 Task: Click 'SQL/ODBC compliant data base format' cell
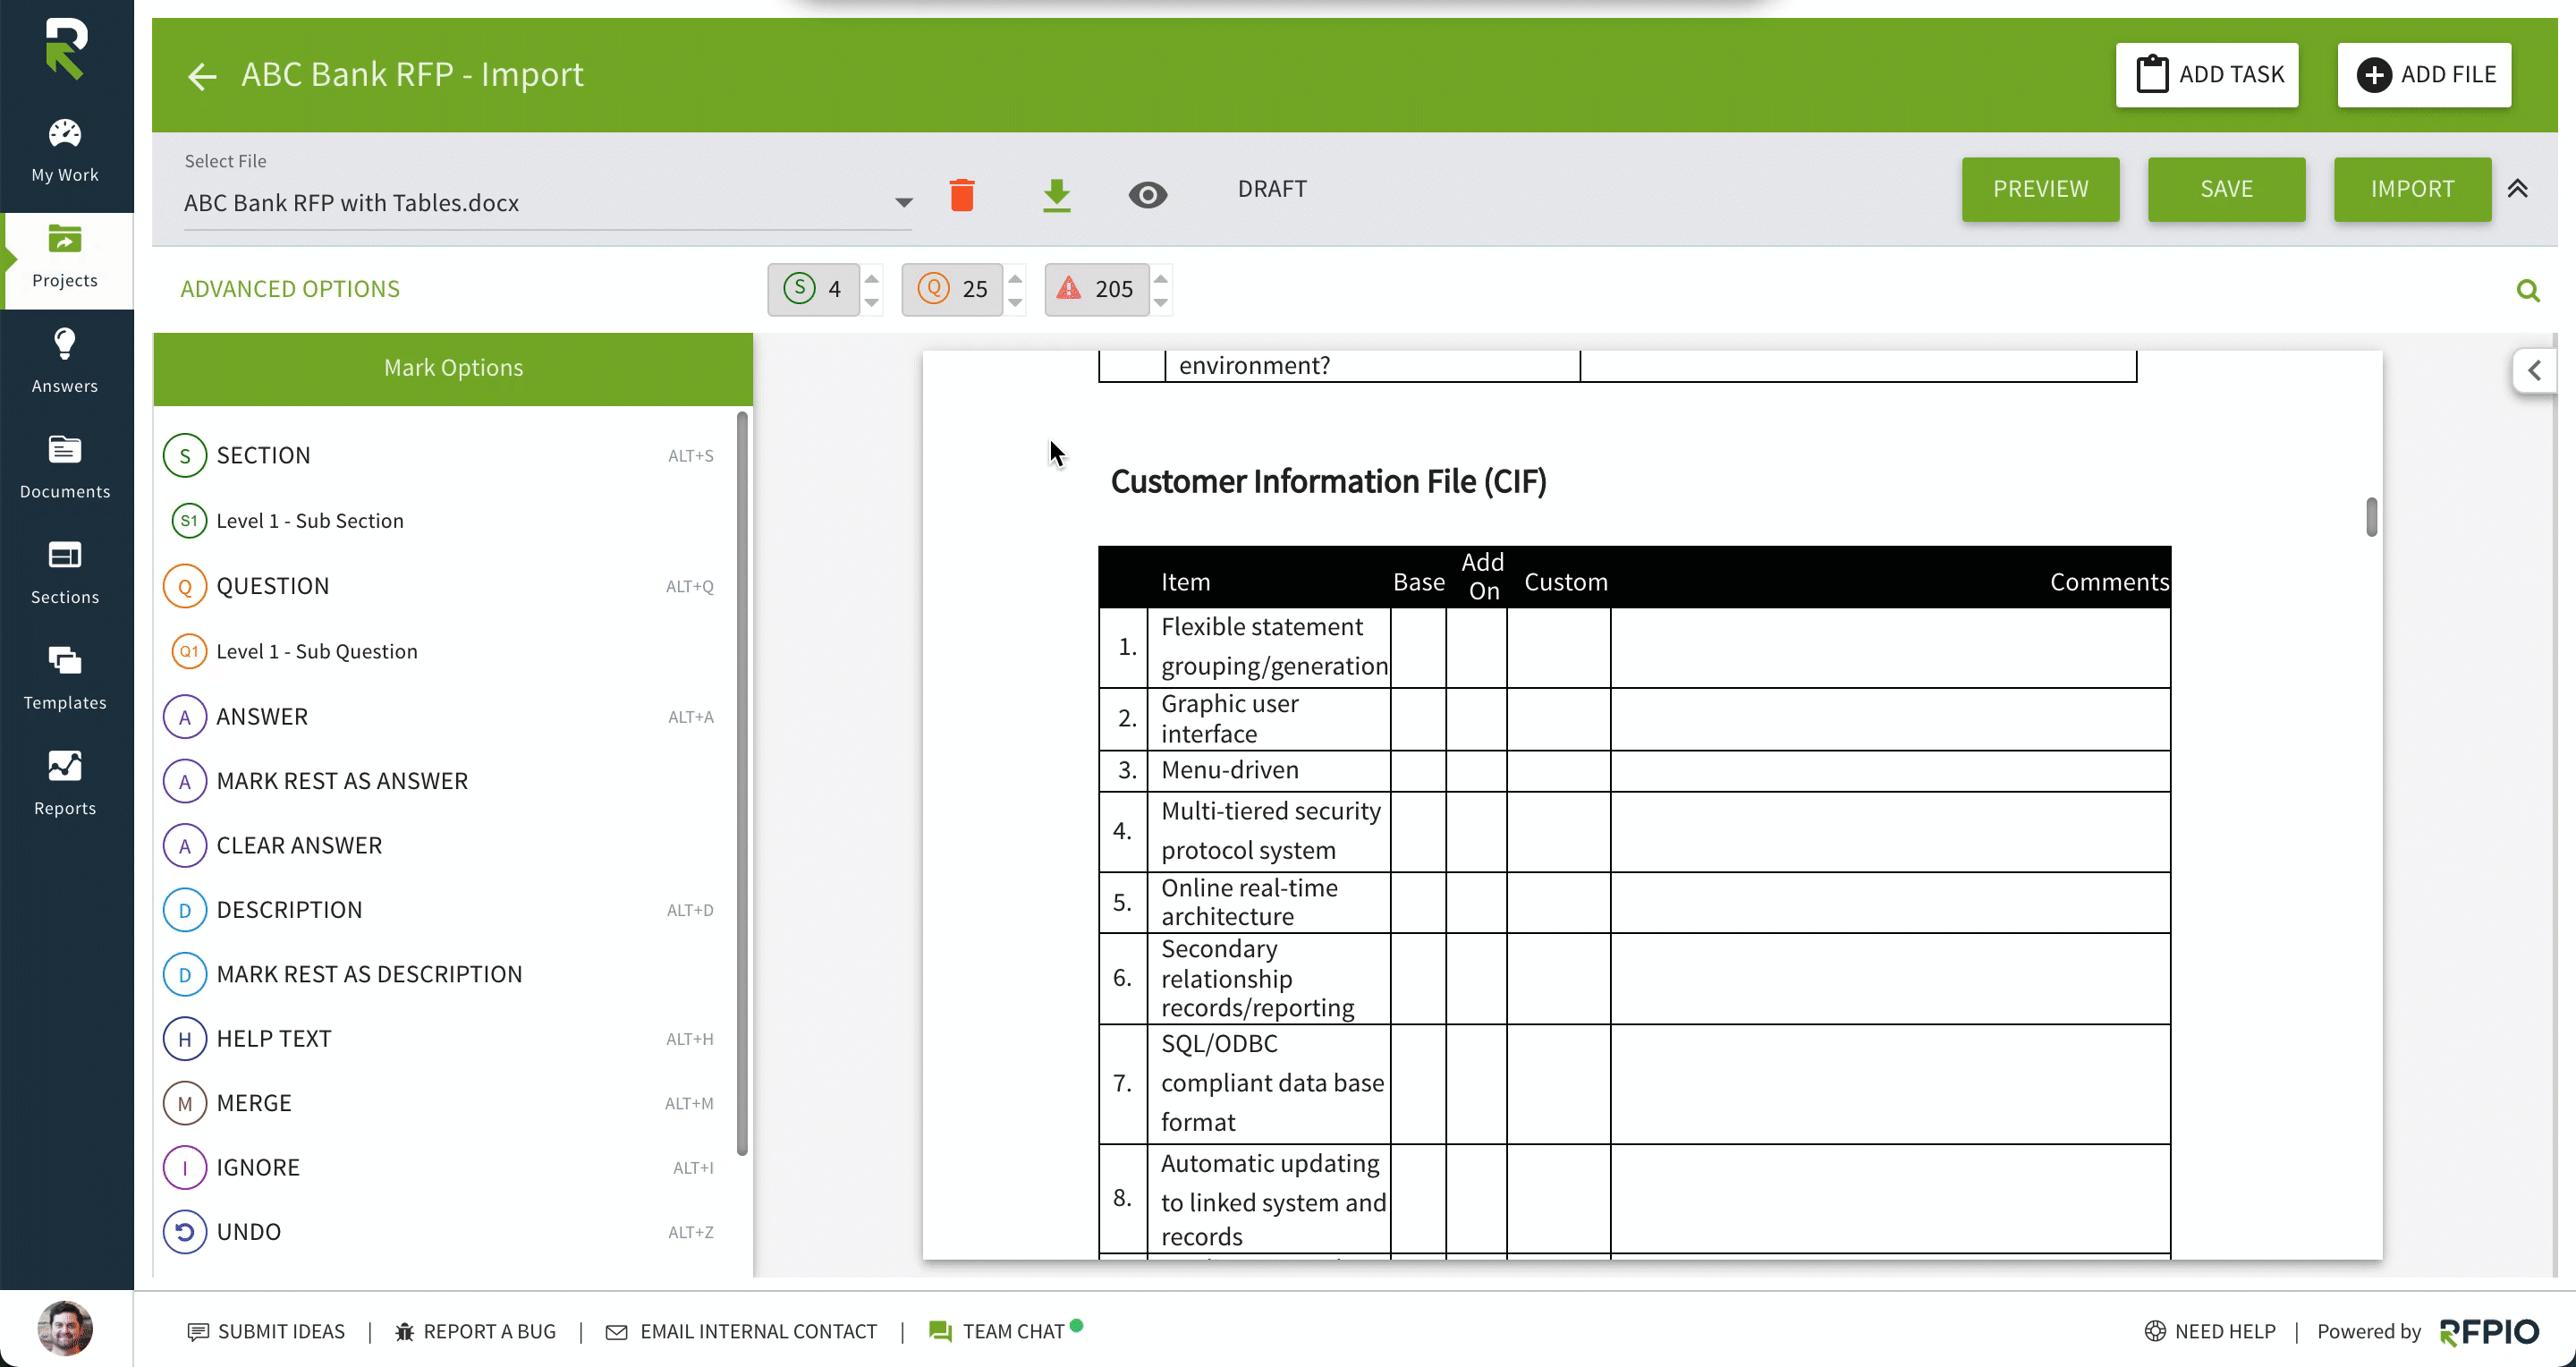tap(1270, 1084)
